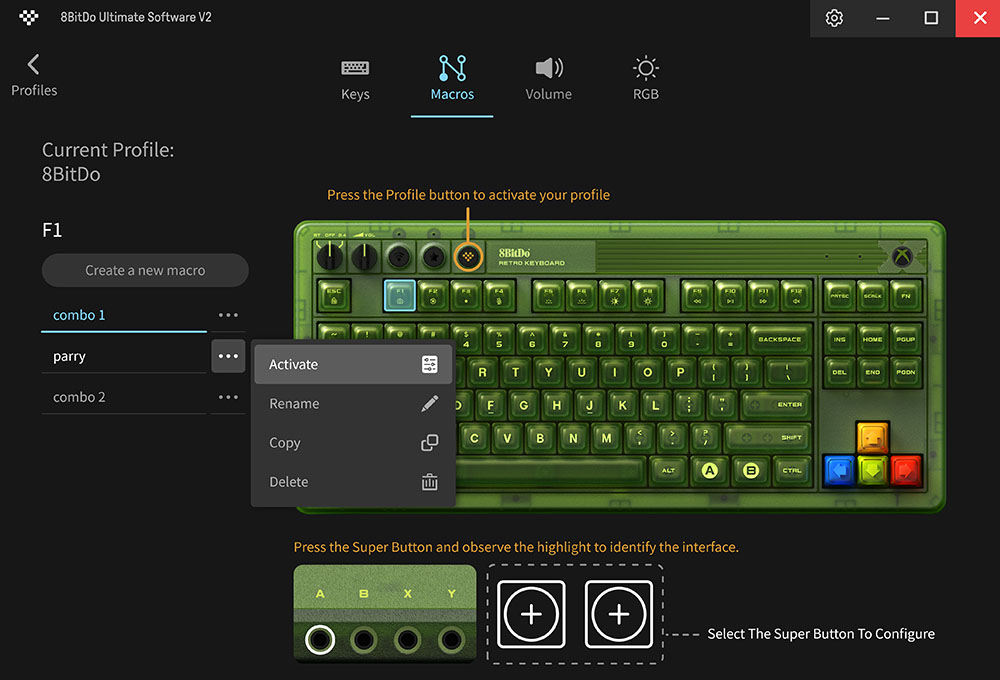Select the BACKSPACE key on keyboard
Viewport: 1000px width, 680px height.
779,339
